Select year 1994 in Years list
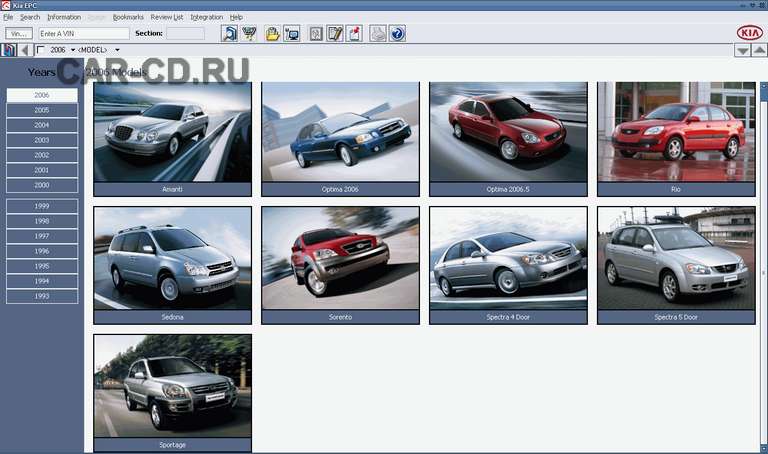 click(42, 281)
